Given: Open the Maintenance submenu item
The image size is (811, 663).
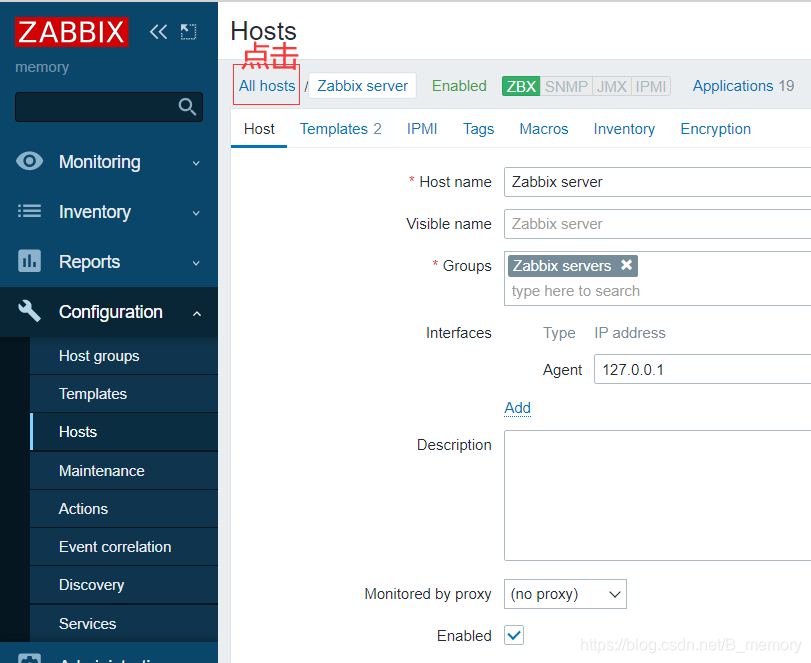Looking at the screenshot, I should 124,471.
